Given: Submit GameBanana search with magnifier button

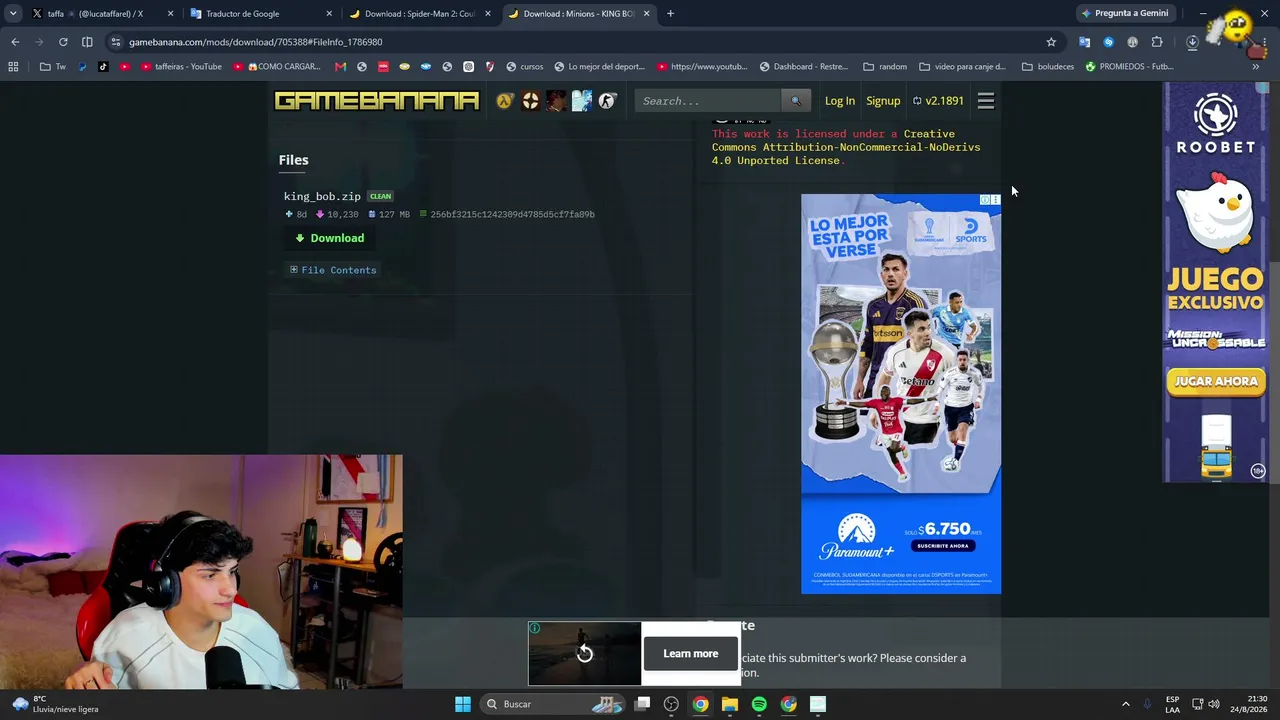Looking at the screenshot, I should [796, 101].
